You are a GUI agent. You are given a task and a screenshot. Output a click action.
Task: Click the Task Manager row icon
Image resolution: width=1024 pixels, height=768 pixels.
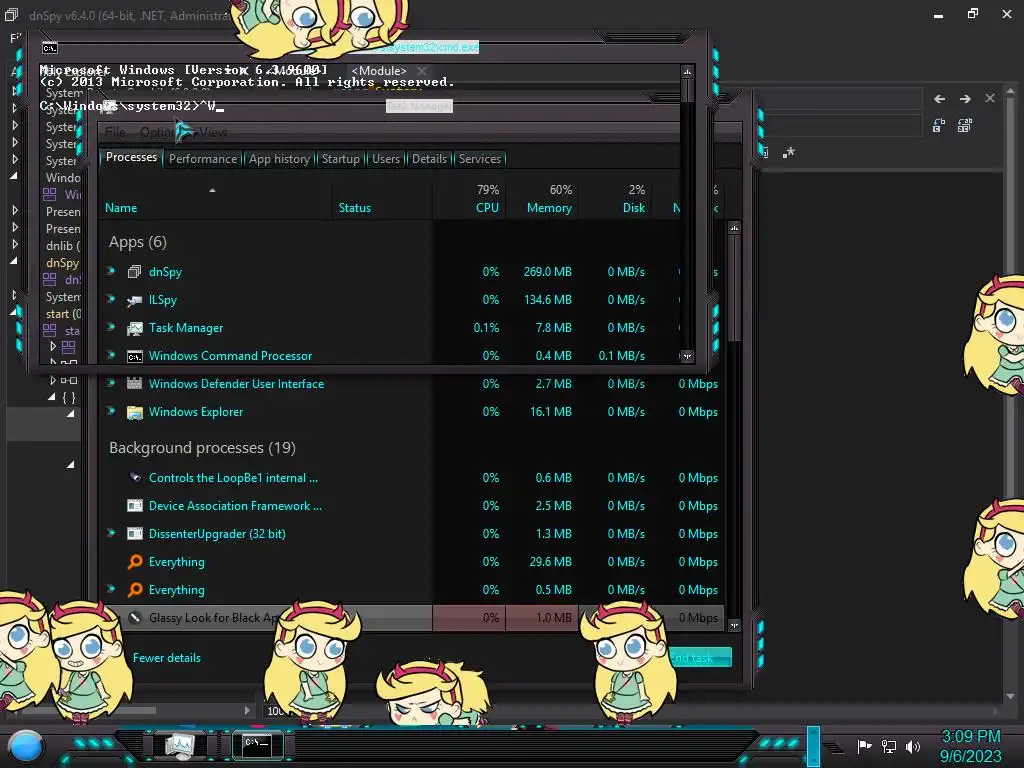135,328
